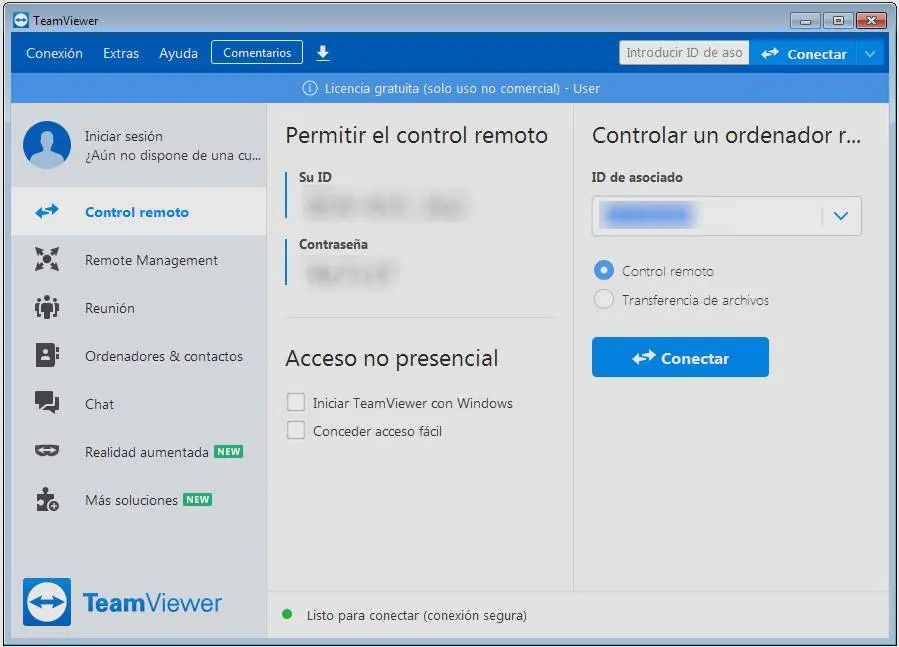Enable Conceder acceso fácil checkbox
Screen dimensions: 899x647
pyautogui.click(x=296, y=431)
